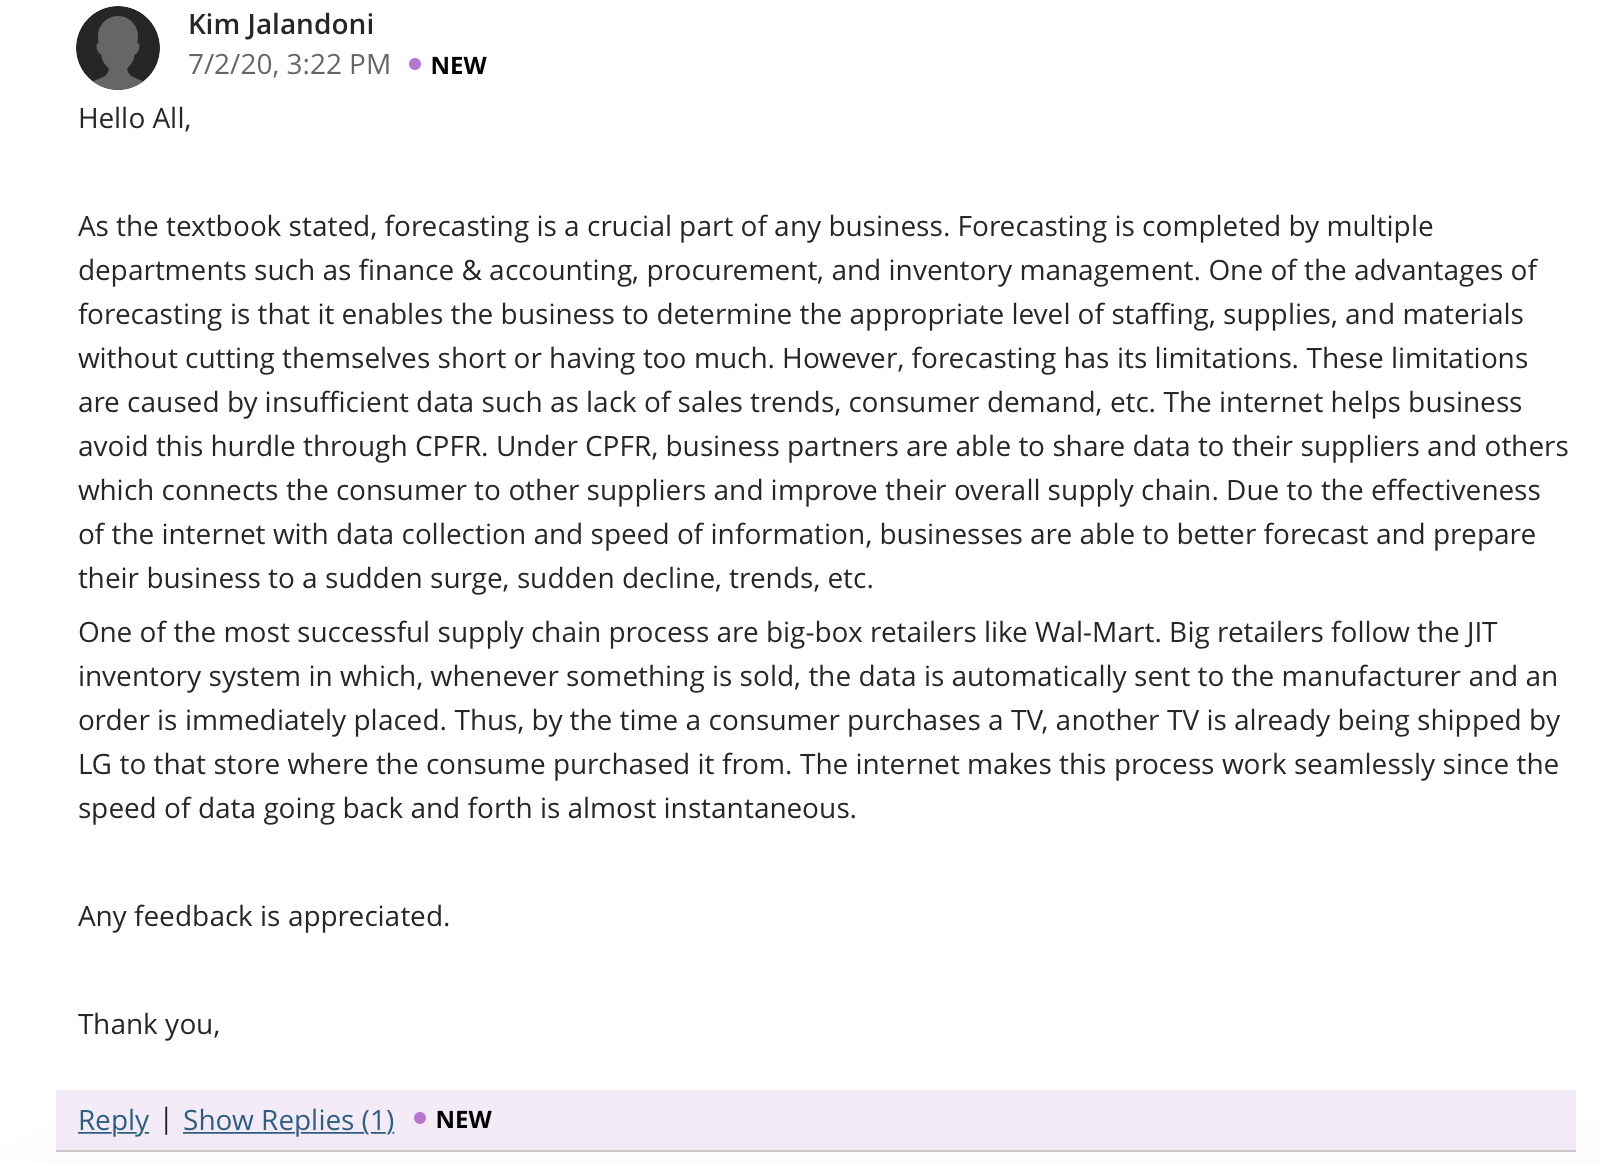Click the word Wal-Mart in the post
This screenshot has height=1162, width=1600.
[1096, 632]
